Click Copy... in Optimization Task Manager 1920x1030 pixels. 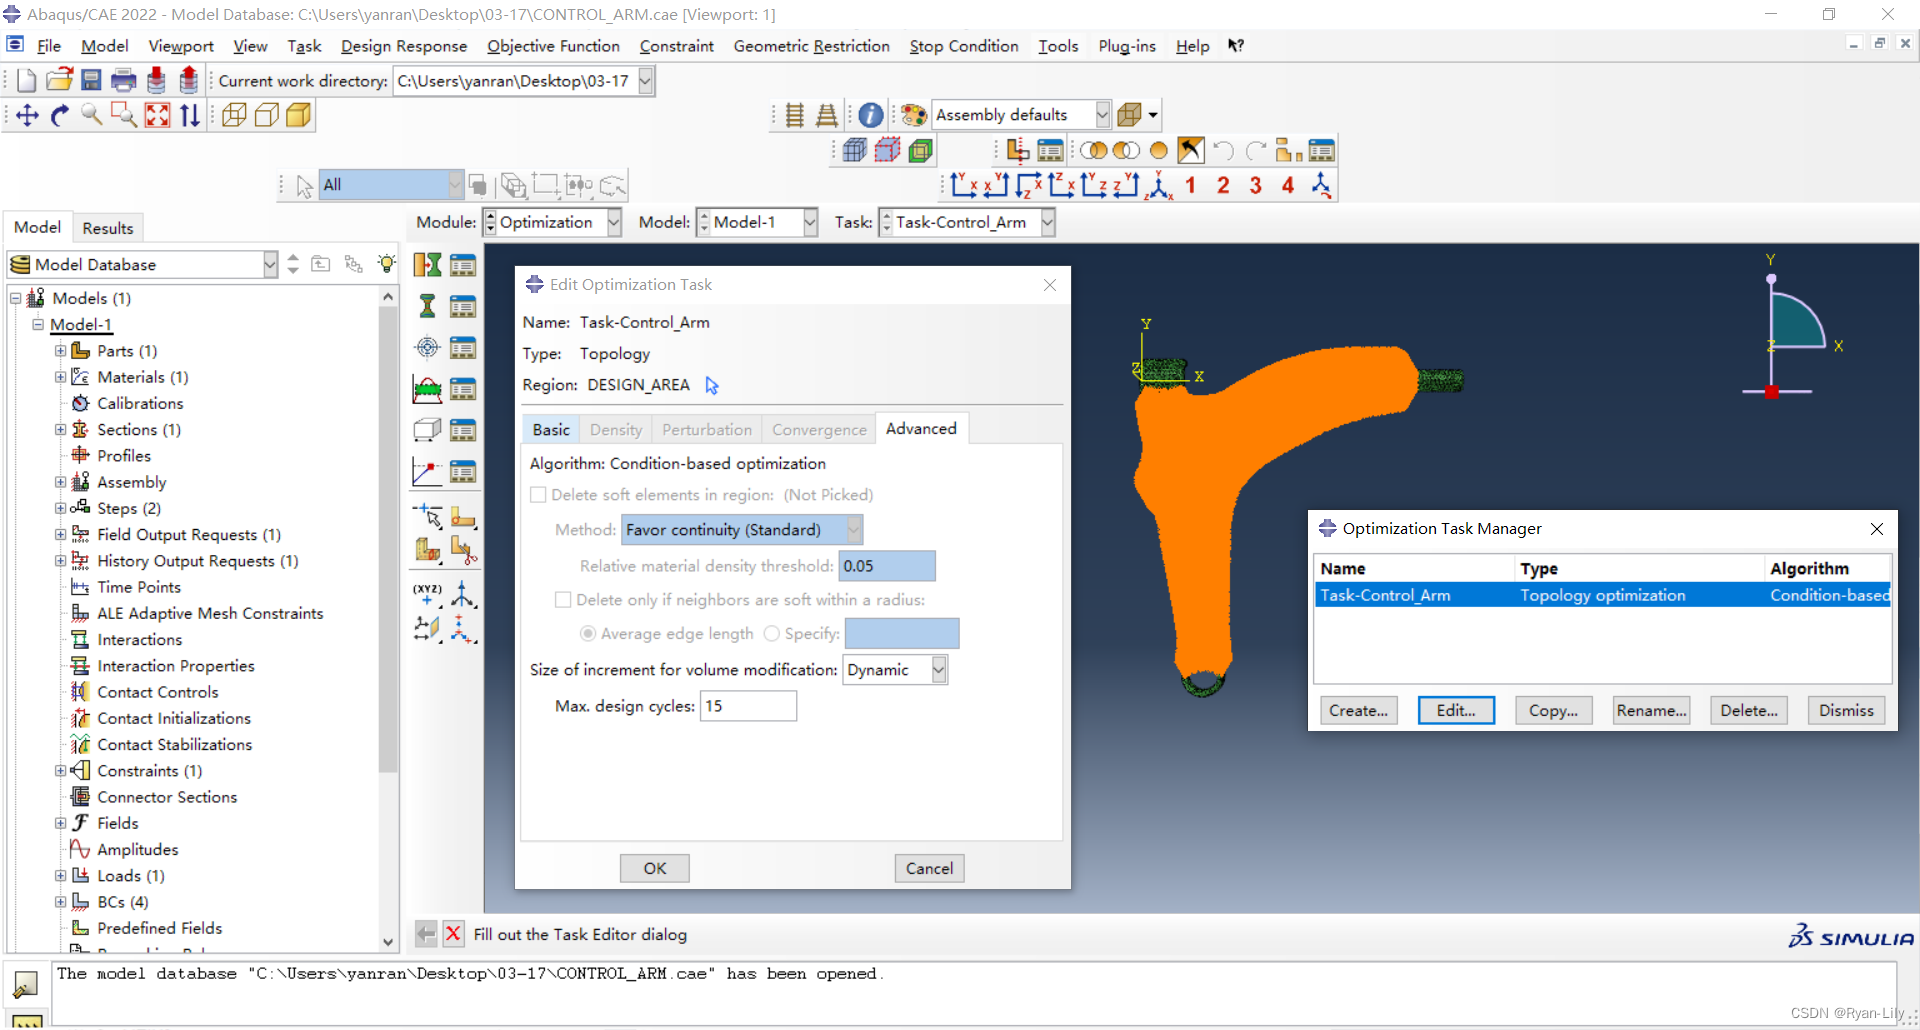pyautogui.click(x=1553, y=710)
